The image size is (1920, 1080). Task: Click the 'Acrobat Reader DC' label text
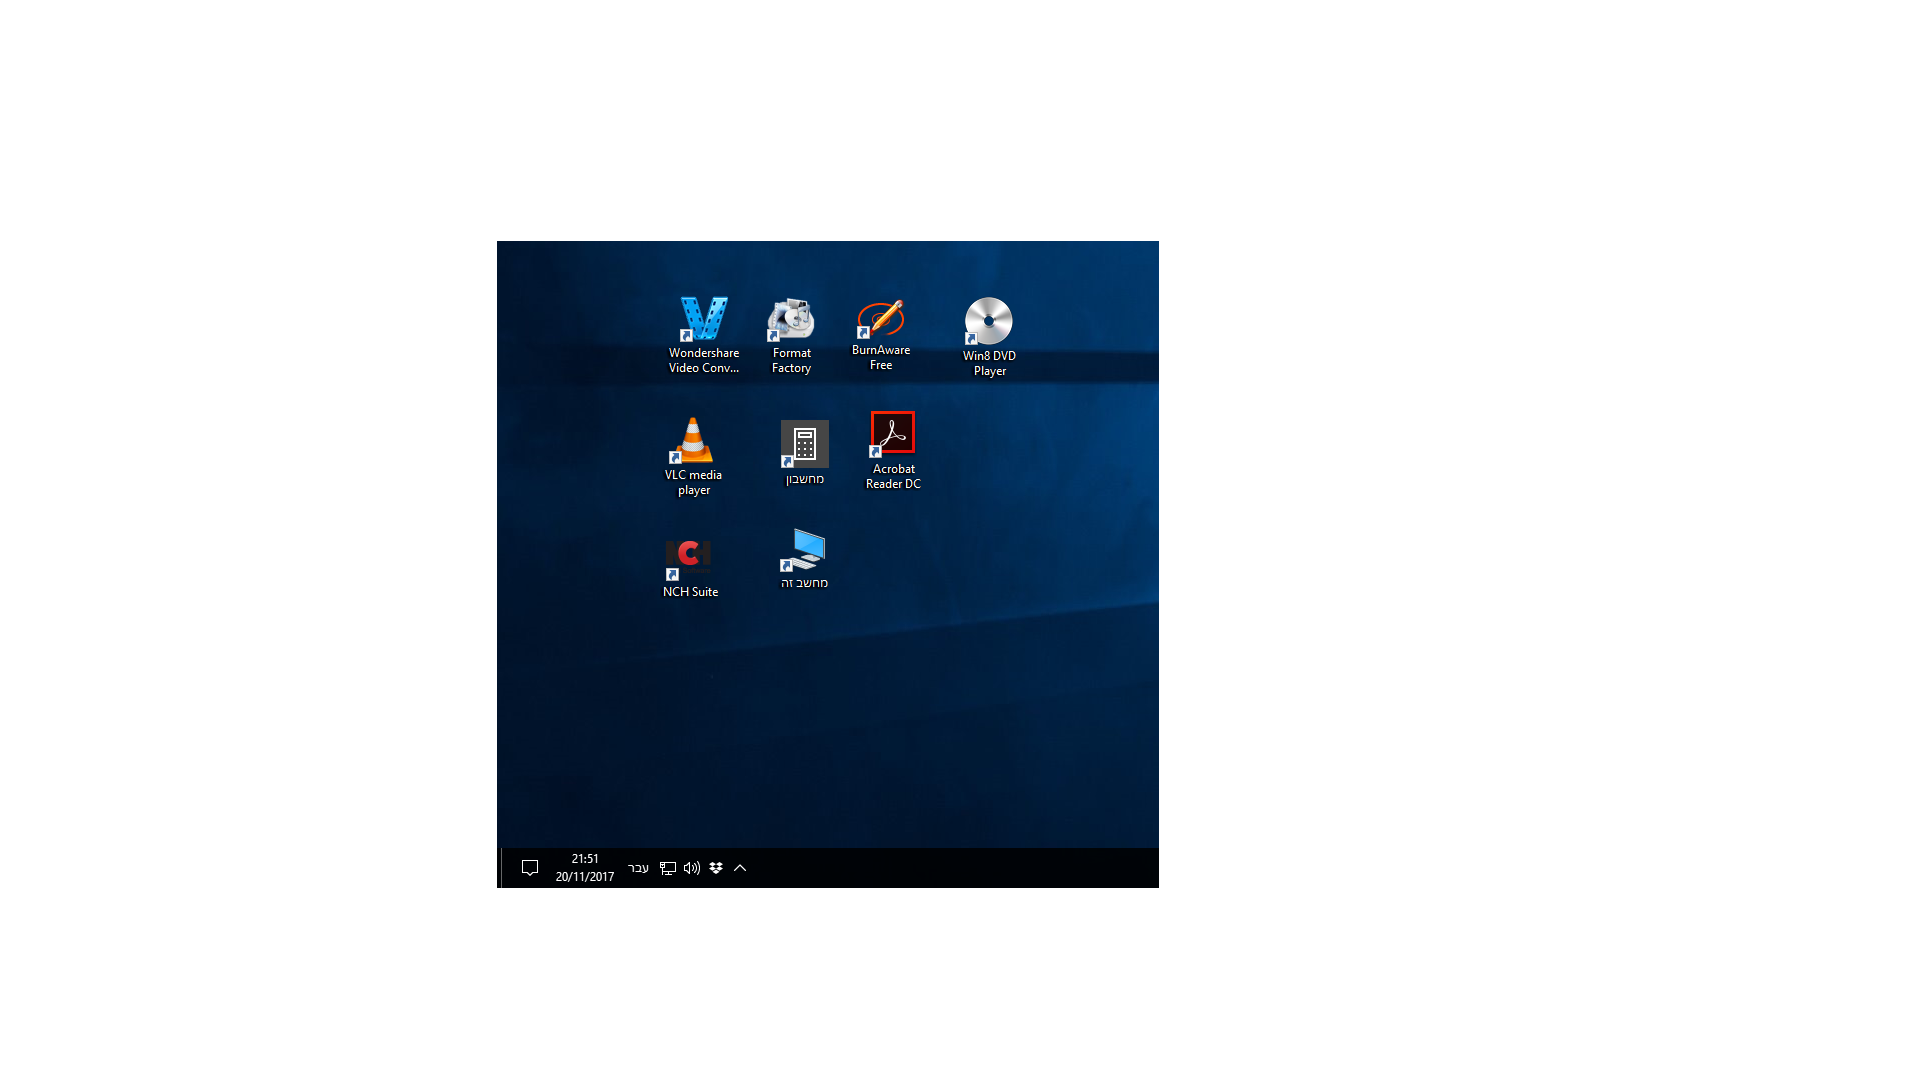(893, 477)
